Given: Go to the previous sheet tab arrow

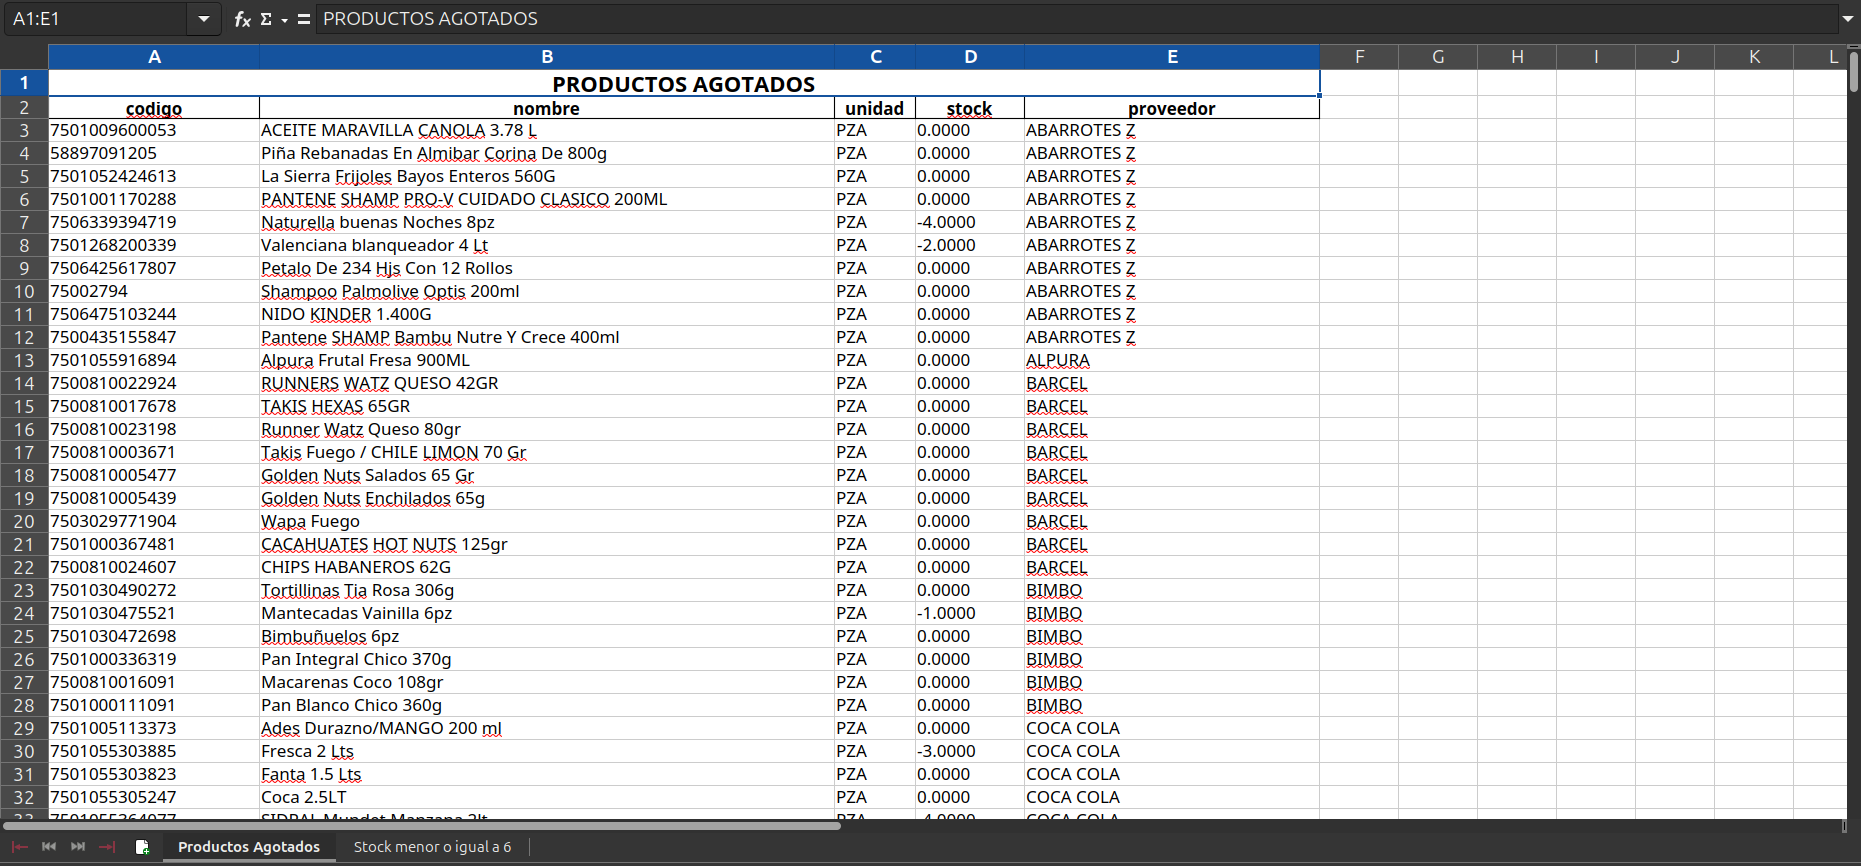Looking at the screenshot, I should (x=48, y=847).
